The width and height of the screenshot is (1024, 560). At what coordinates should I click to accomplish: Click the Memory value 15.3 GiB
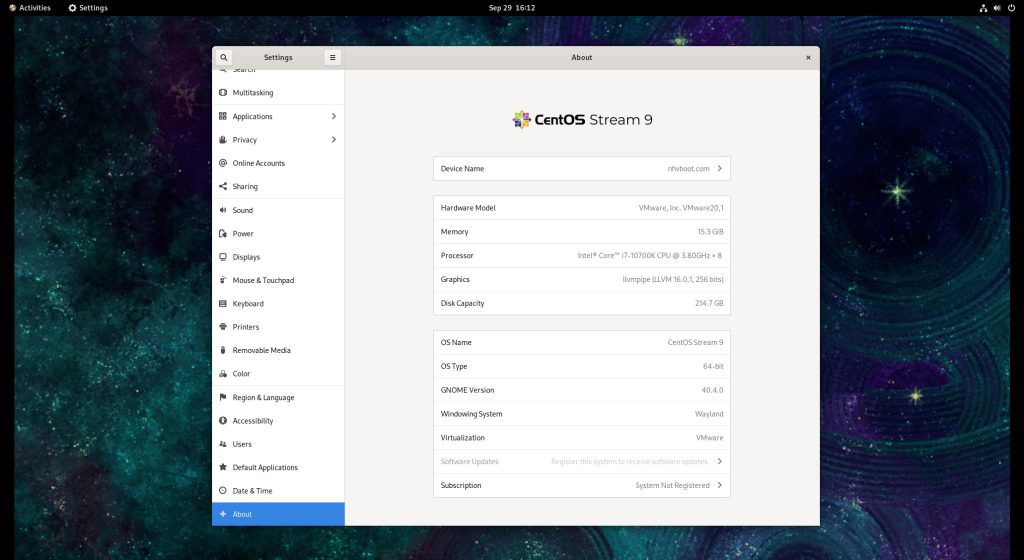pyautogui.click(x=710, y=232)
